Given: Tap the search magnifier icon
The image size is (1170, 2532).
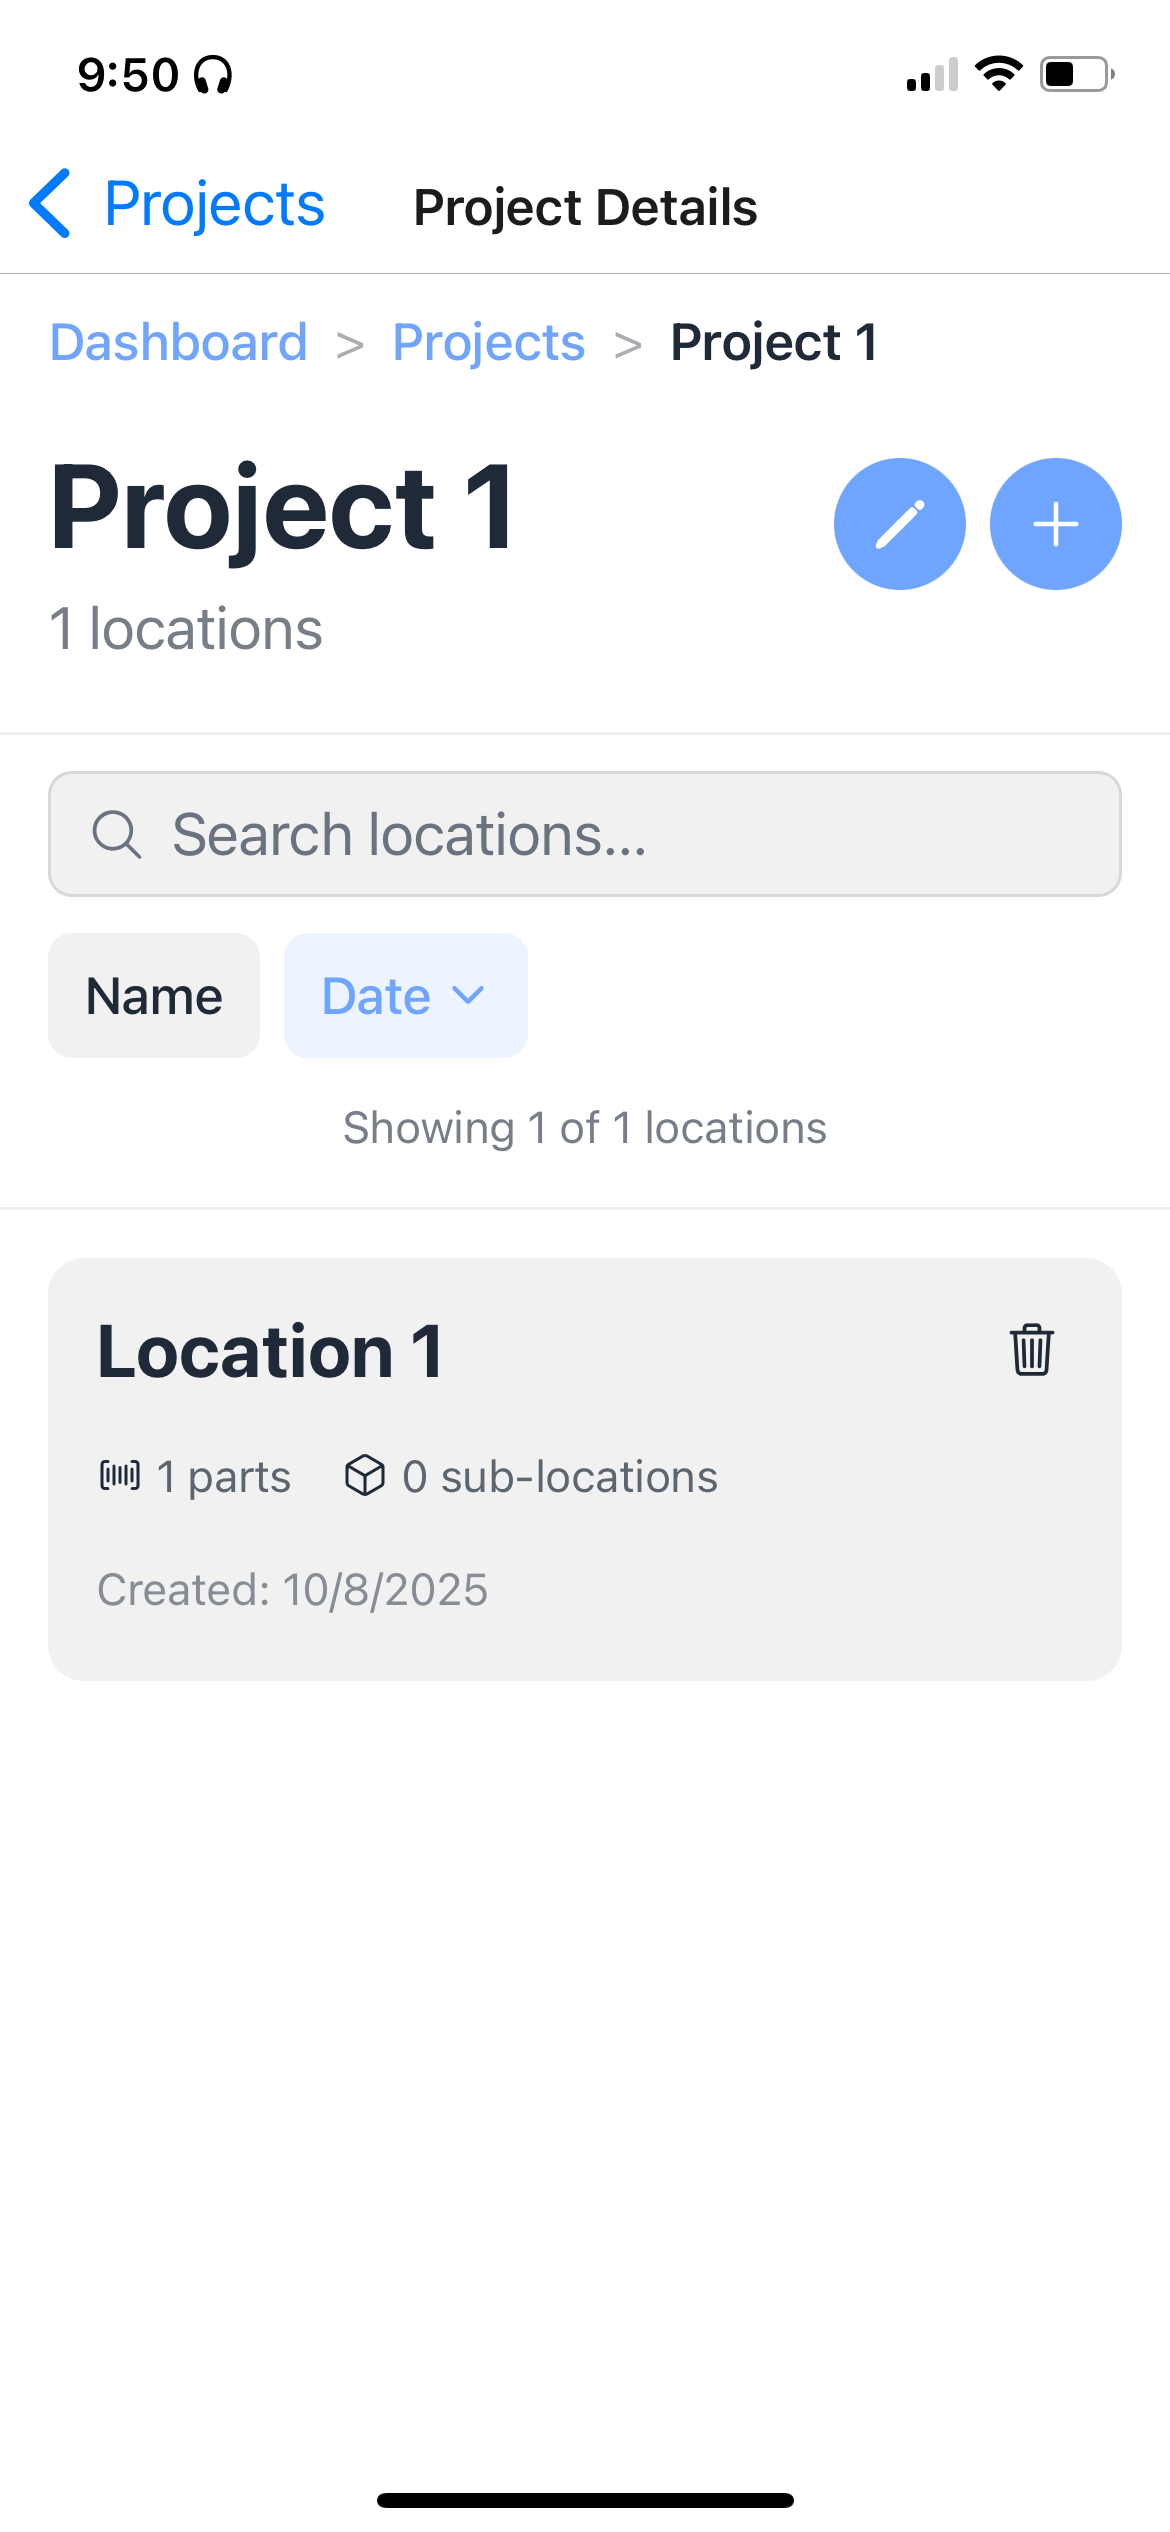Looking at the screenshot, I should point(117,834).
